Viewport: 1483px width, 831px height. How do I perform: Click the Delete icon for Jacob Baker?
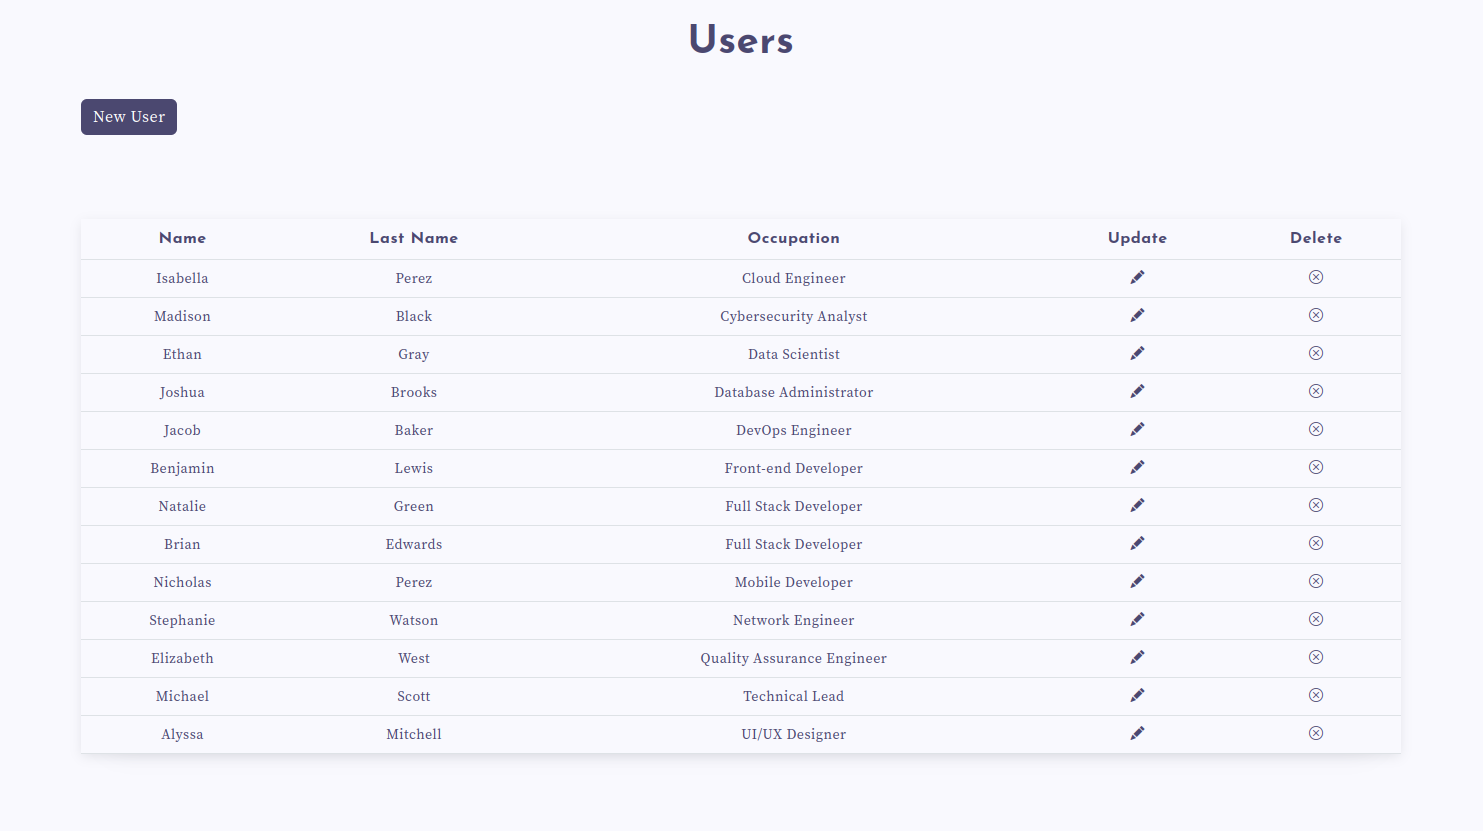pos(1316,429)
